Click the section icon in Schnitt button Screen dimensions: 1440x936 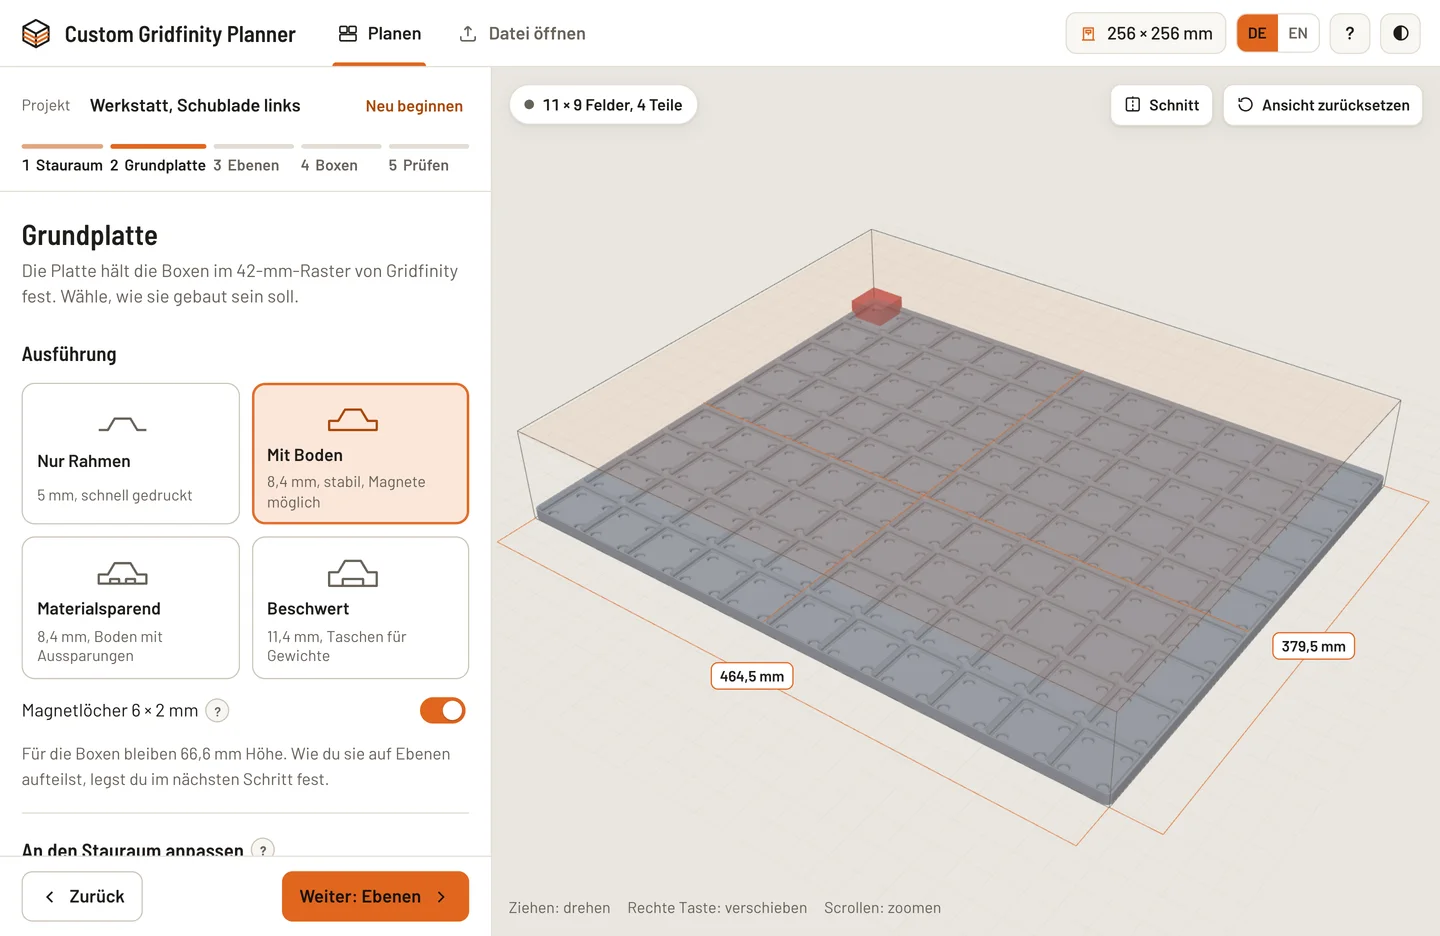(1133, 105)
